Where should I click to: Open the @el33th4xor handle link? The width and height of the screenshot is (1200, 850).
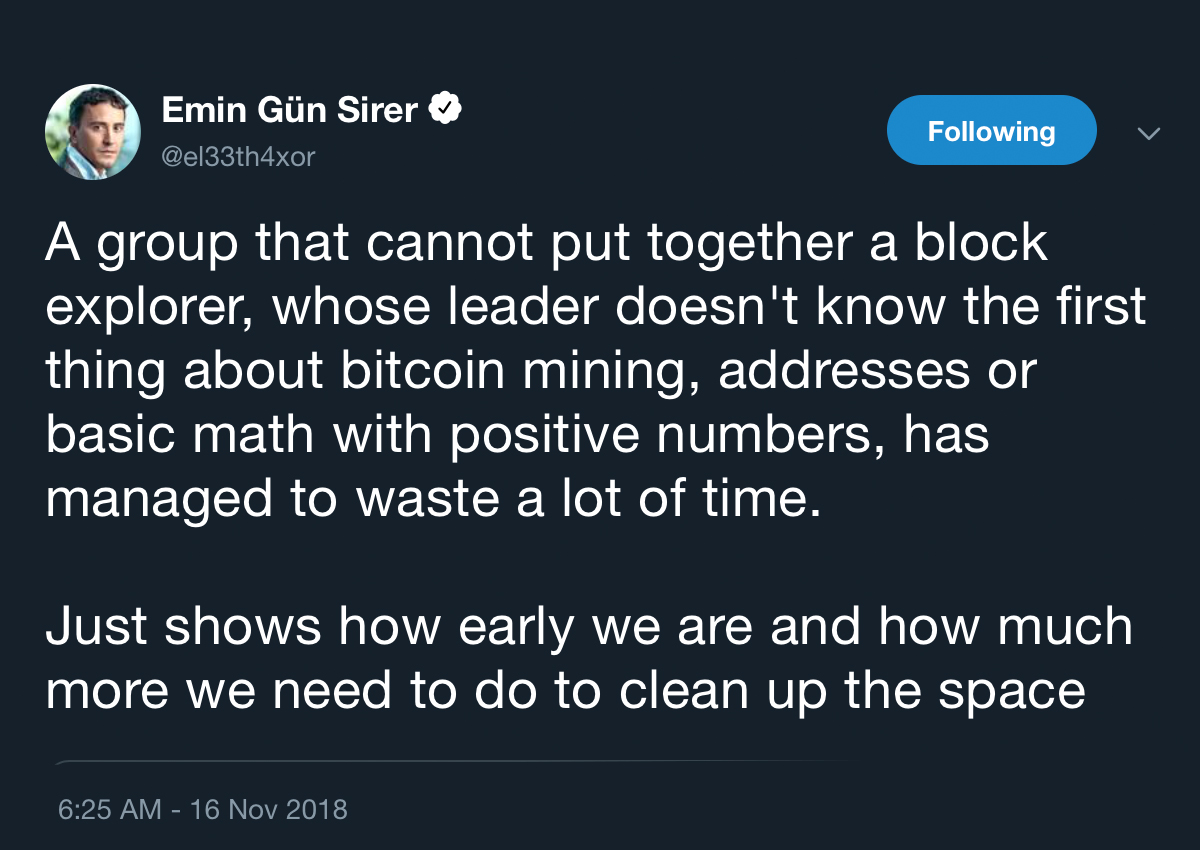point(238,157)
